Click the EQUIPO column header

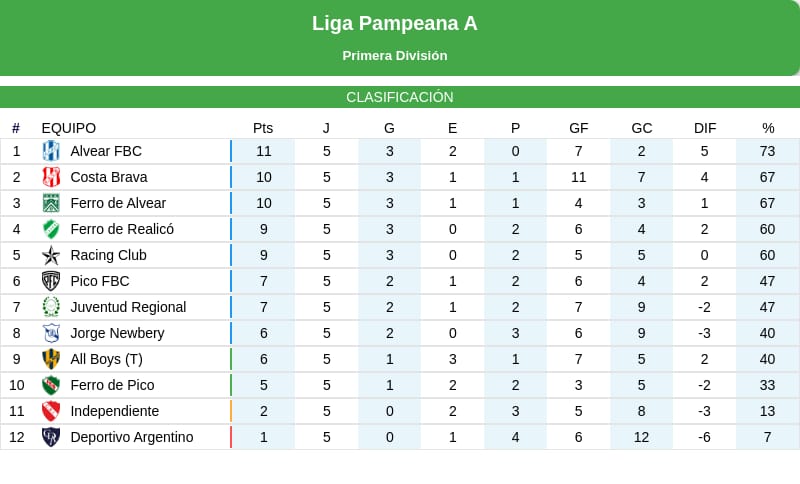pyautogui.click(x=68, y=128)
